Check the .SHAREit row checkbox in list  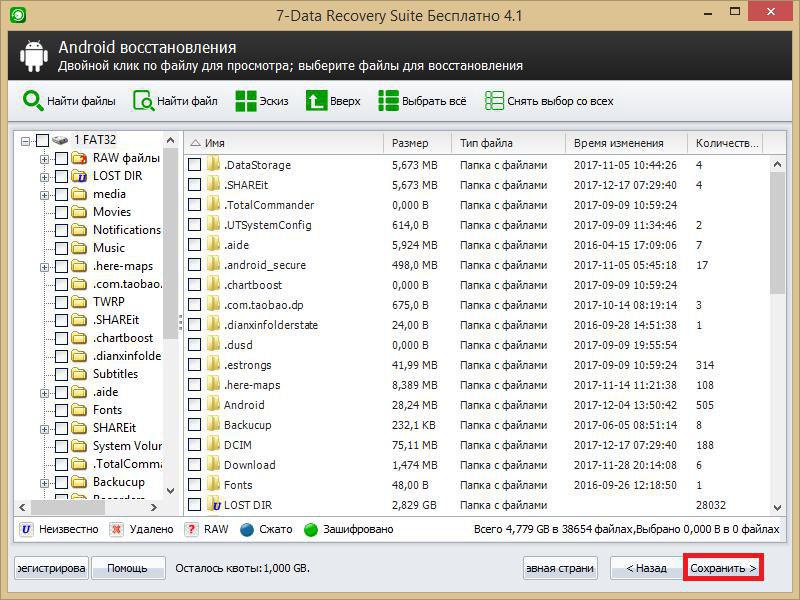(x=194, y=184)
